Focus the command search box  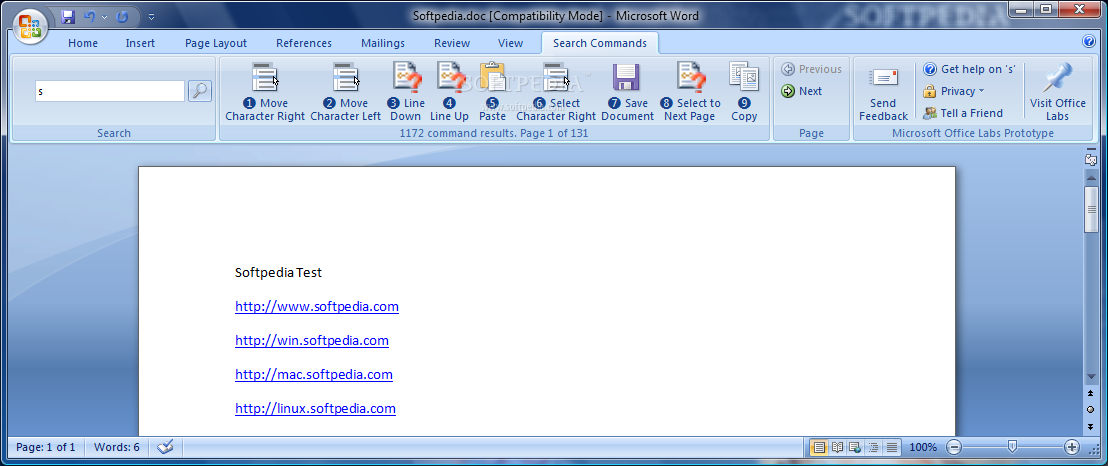pos(110,91)
